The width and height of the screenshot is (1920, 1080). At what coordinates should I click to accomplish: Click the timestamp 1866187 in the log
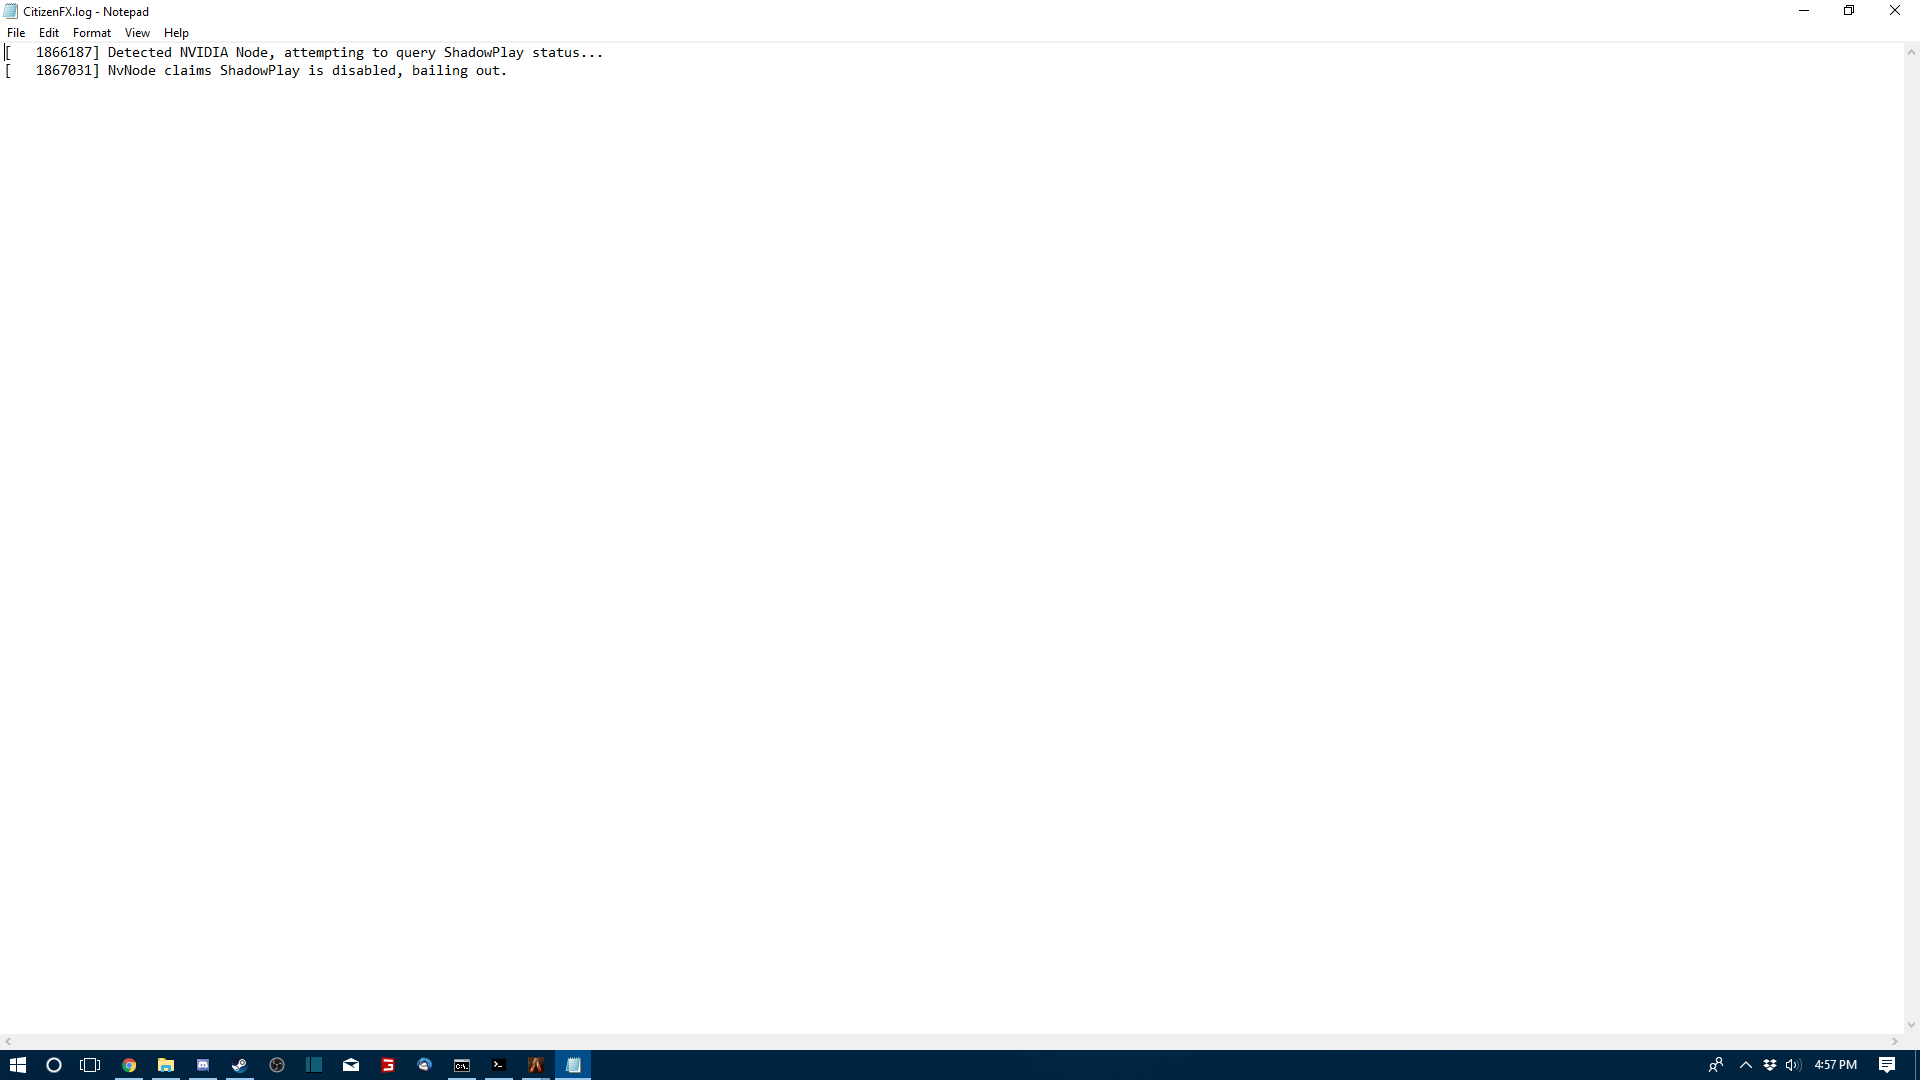point(64,53)
